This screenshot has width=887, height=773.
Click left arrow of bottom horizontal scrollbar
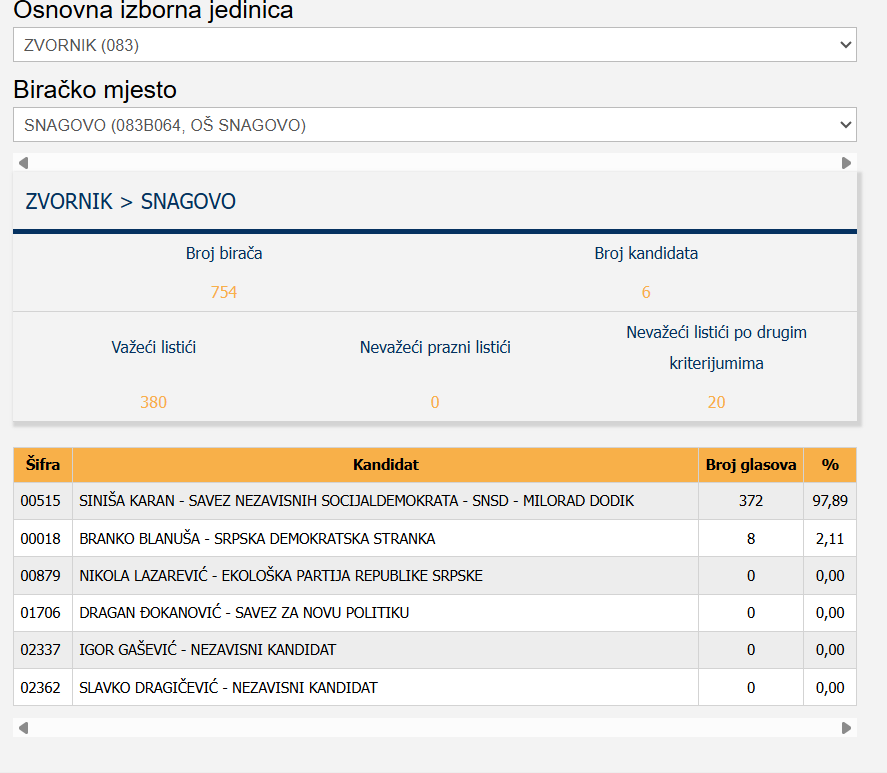click(x=23, y=728)
